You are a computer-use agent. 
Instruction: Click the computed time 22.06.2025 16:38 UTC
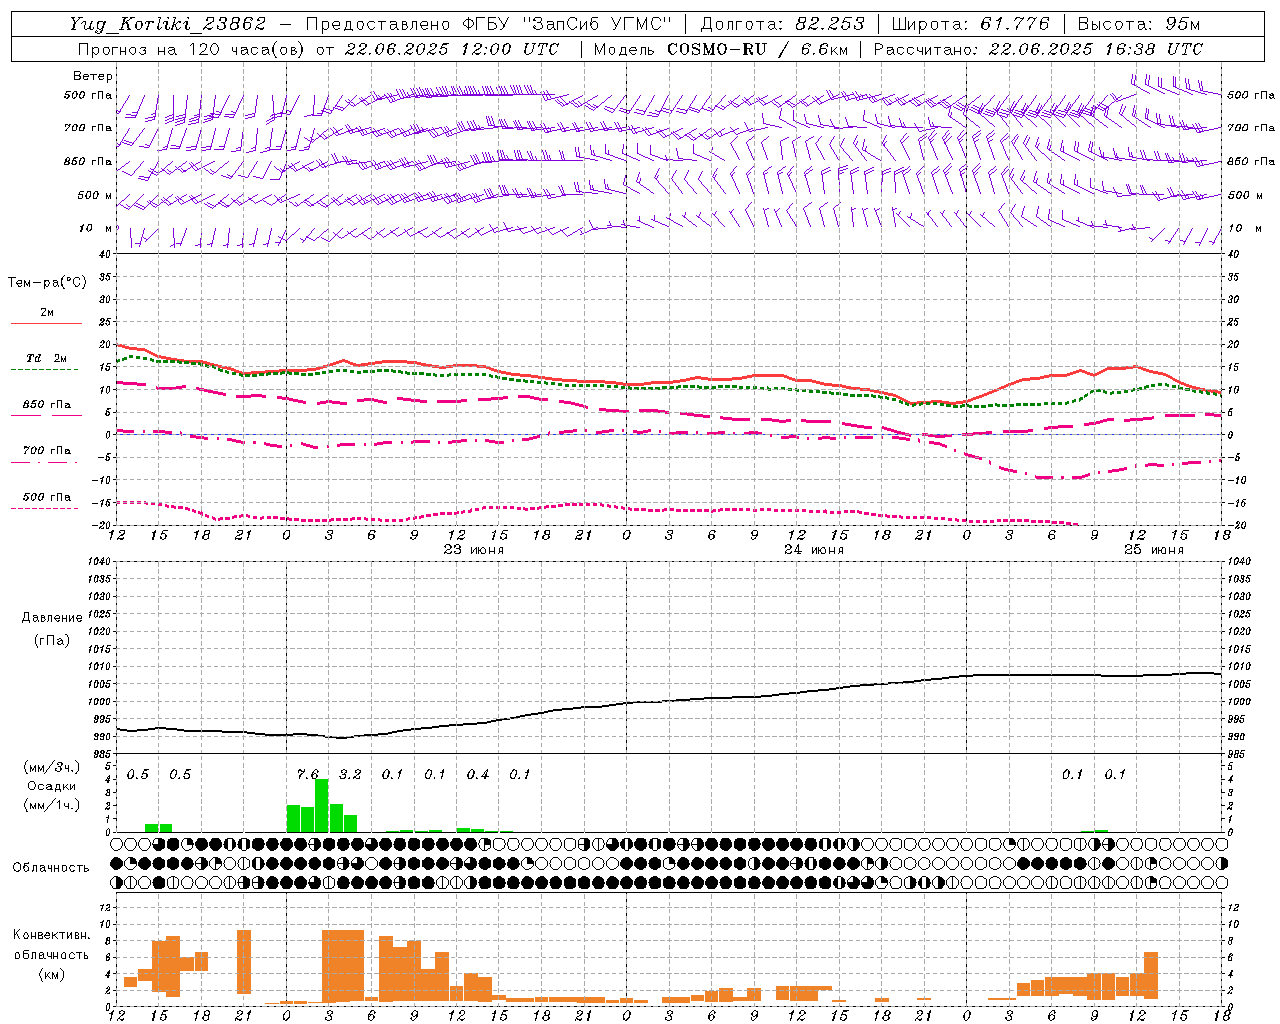pyautogui.click(x=1096, y=49)
